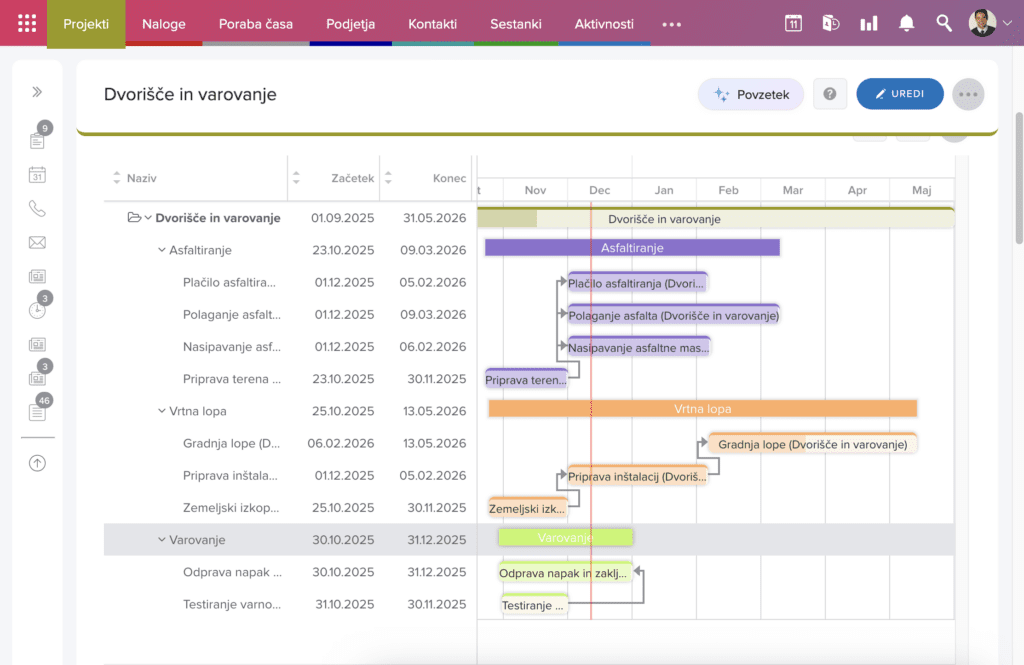Click the notifications bell icon
Image resolution: width=1024 pixels, height=665 pixels.
point(907,23)
